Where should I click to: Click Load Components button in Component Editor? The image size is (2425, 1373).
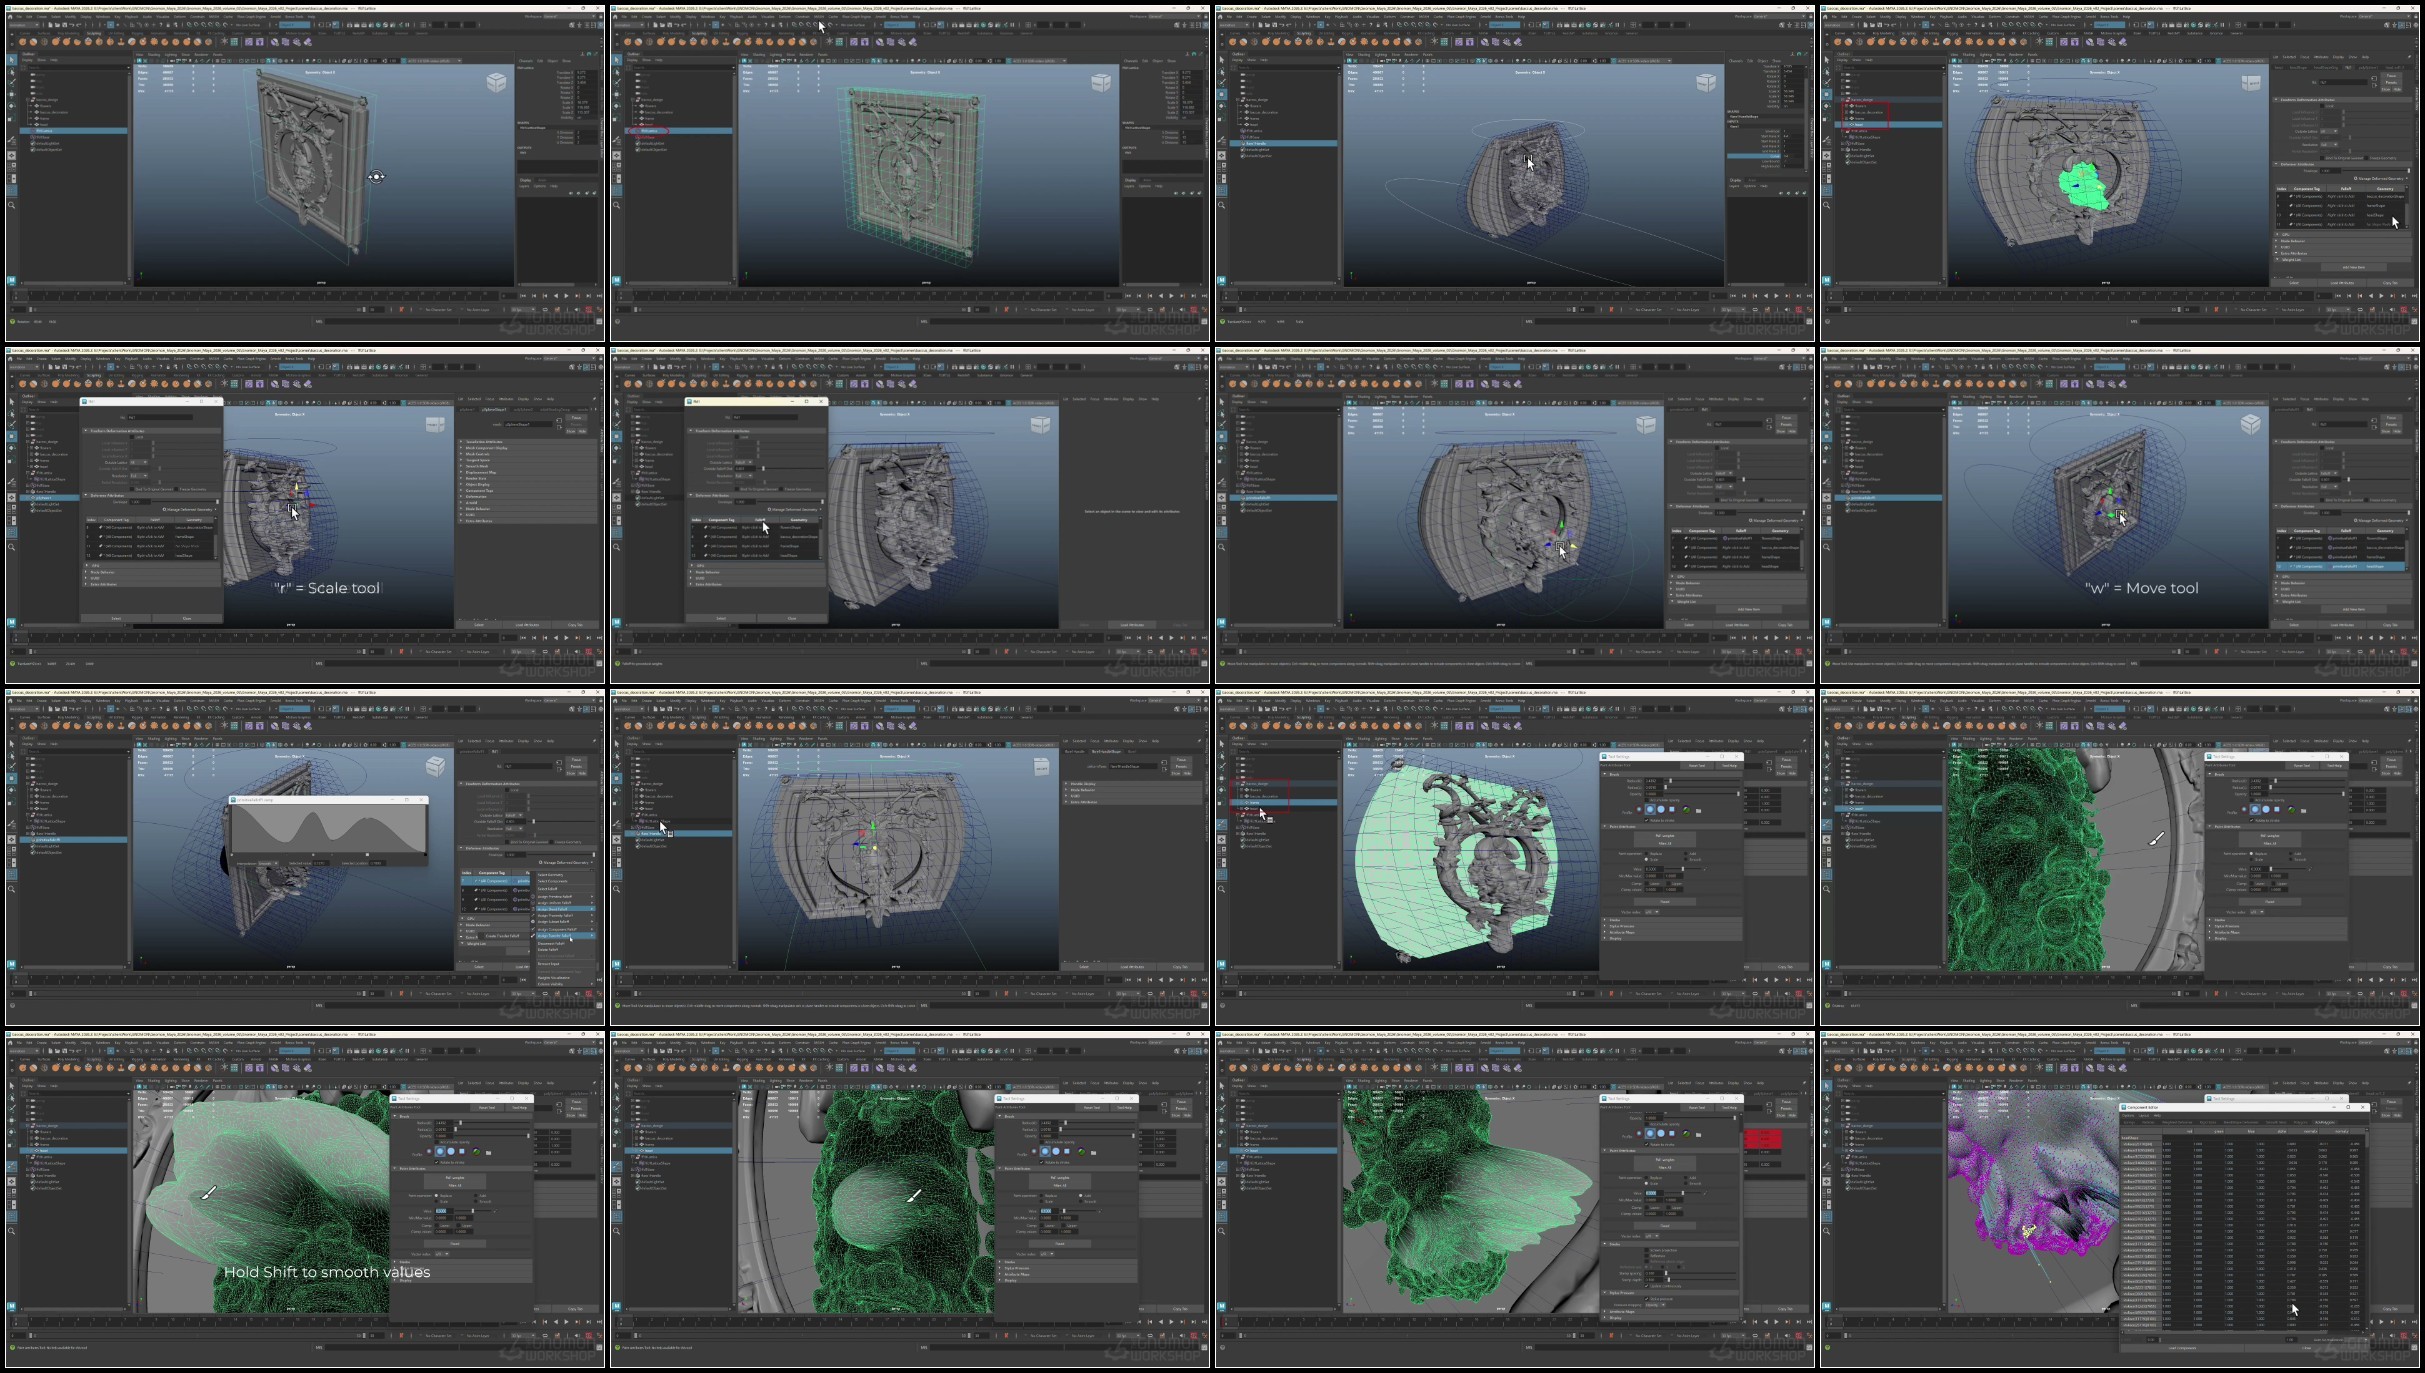click(2180, 1347)
